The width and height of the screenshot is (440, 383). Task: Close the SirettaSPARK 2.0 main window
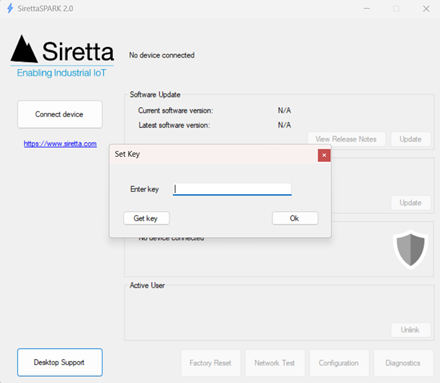tap(426, 9)
